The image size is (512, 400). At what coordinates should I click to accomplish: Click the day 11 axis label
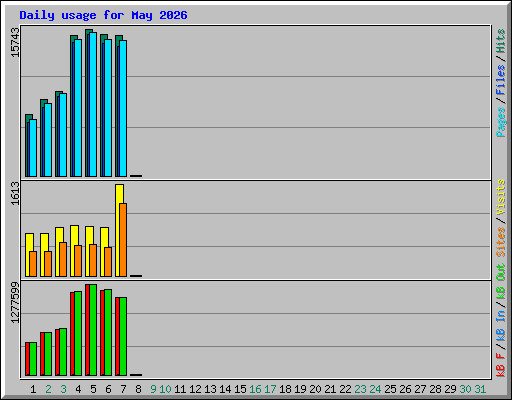pyautogui.click(x=180, y=389)
